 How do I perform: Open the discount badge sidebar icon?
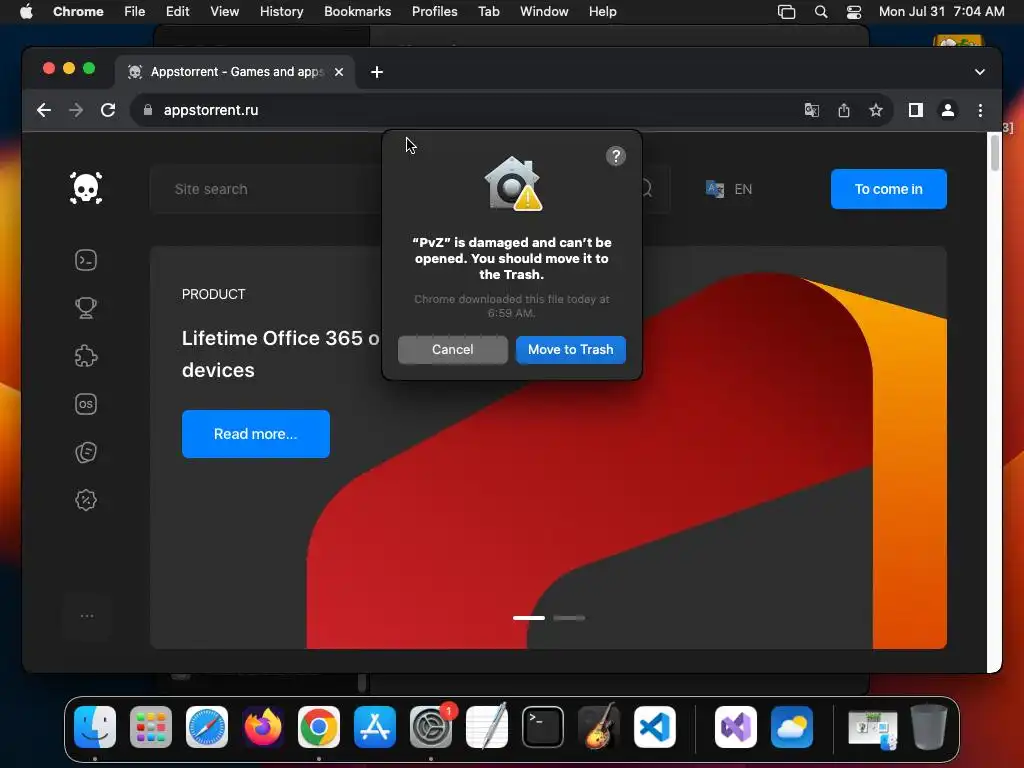tap(86, 500)
